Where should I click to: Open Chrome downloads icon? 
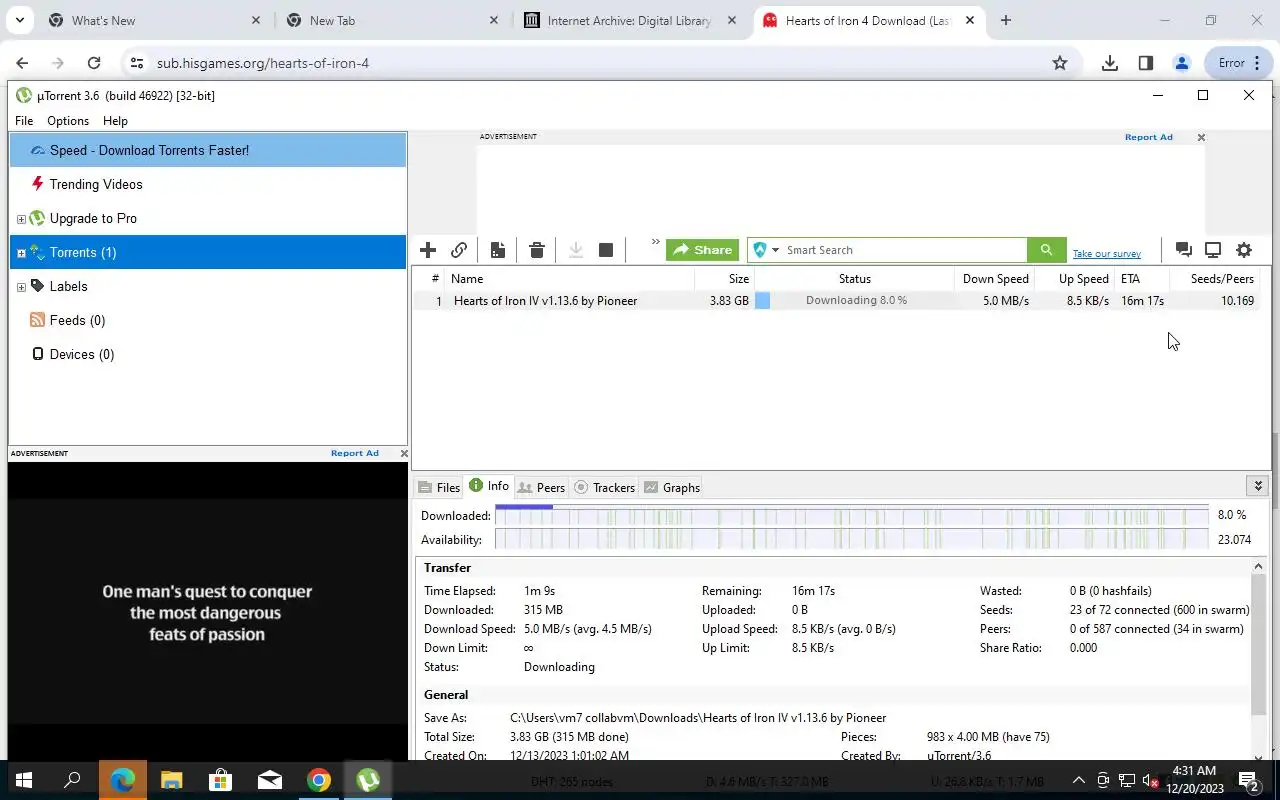tap(1109, 63)
